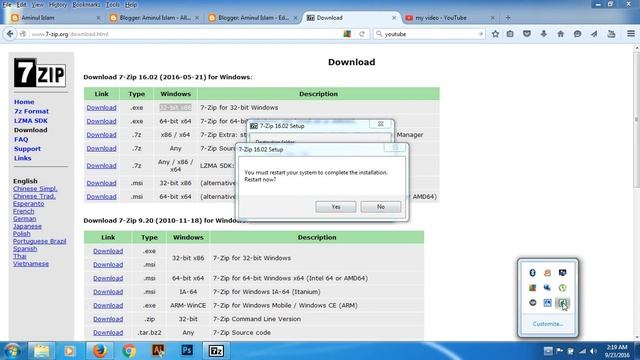
Task: Switch language to Vietnamese
Action: coord(31,264)
